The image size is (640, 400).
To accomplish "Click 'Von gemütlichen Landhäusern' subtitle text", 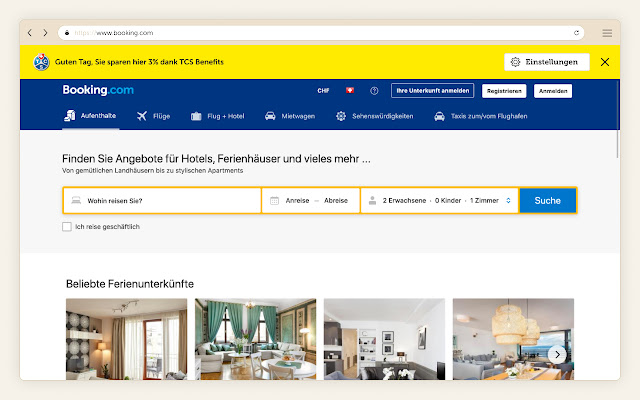I will [152, 171].
